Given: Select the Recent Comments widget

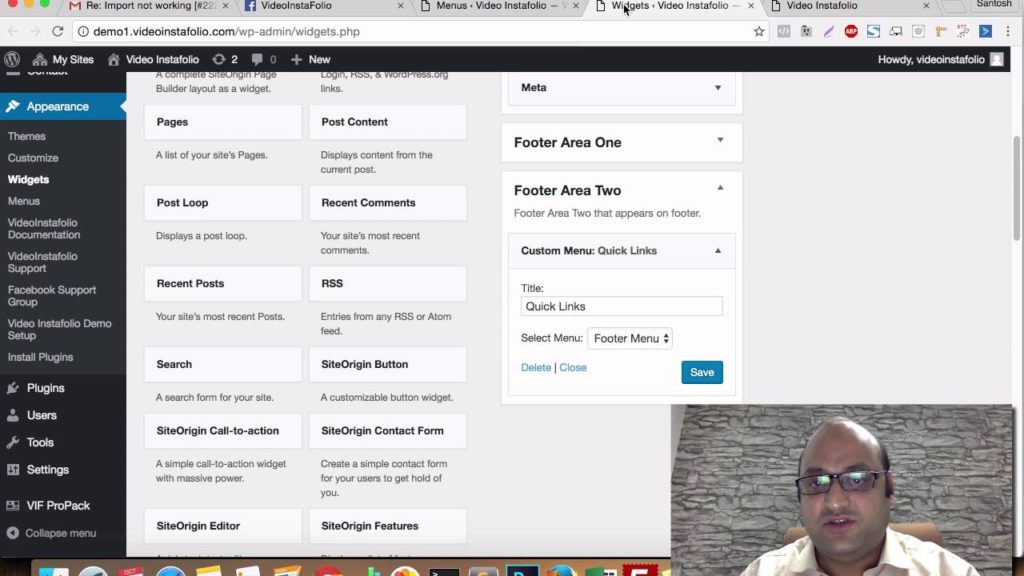Looking at the screenshot, I should [388, 203].
